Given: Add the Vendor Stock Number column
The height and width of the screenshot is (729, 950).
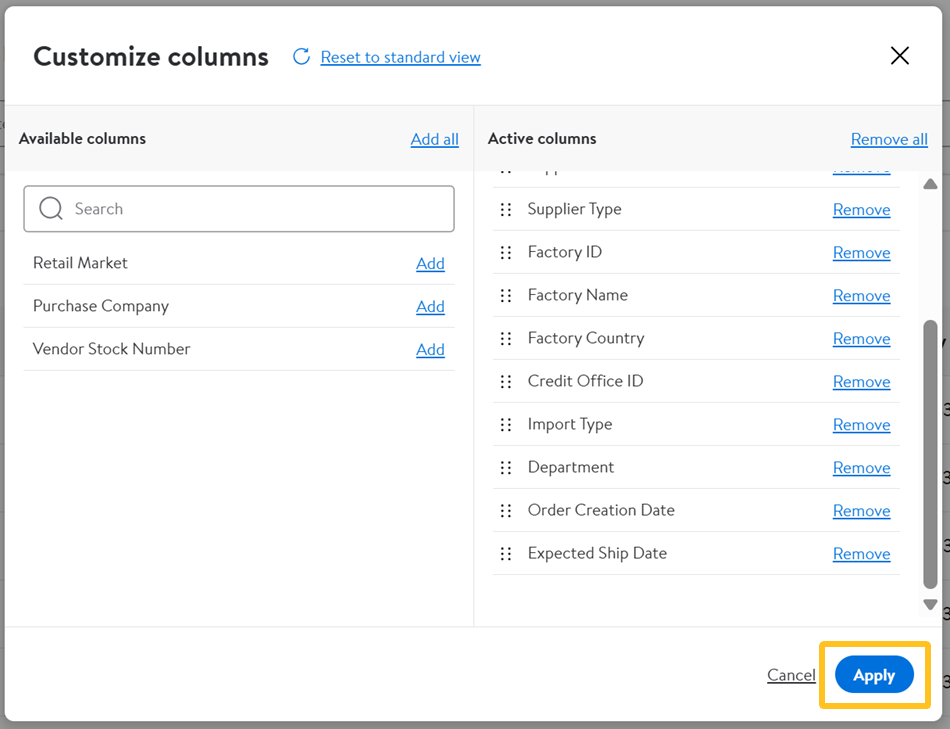Looking at the screenshot, I should 430,350.
